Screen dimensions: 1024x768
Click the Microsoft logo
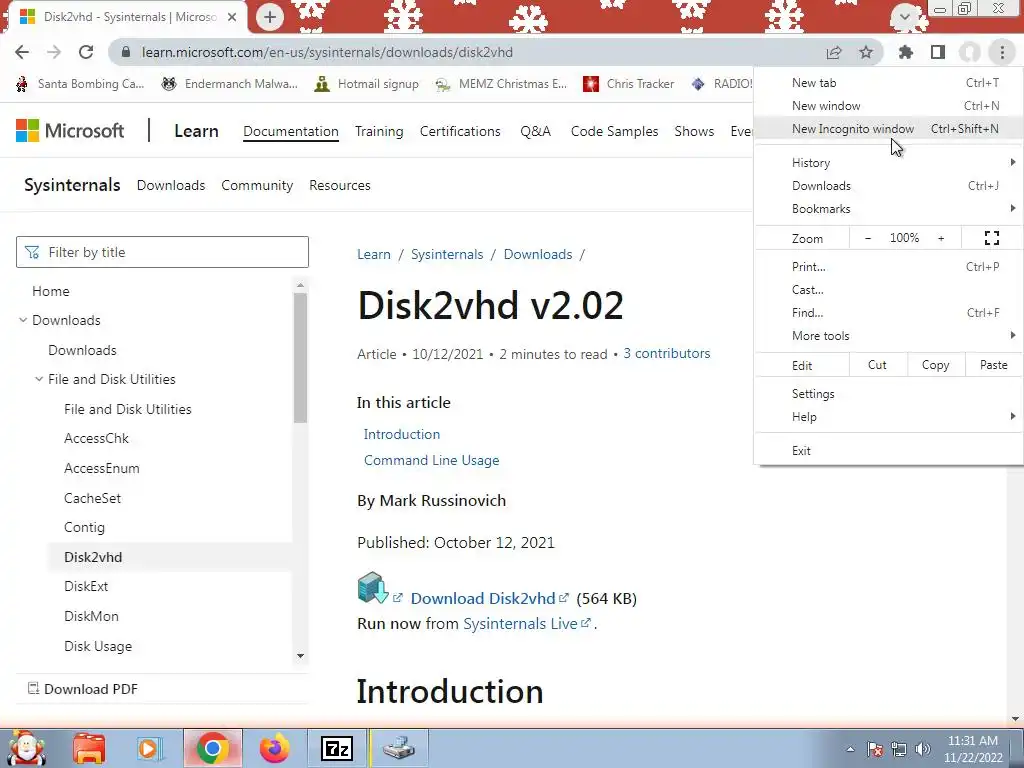[x=70, y=131]
